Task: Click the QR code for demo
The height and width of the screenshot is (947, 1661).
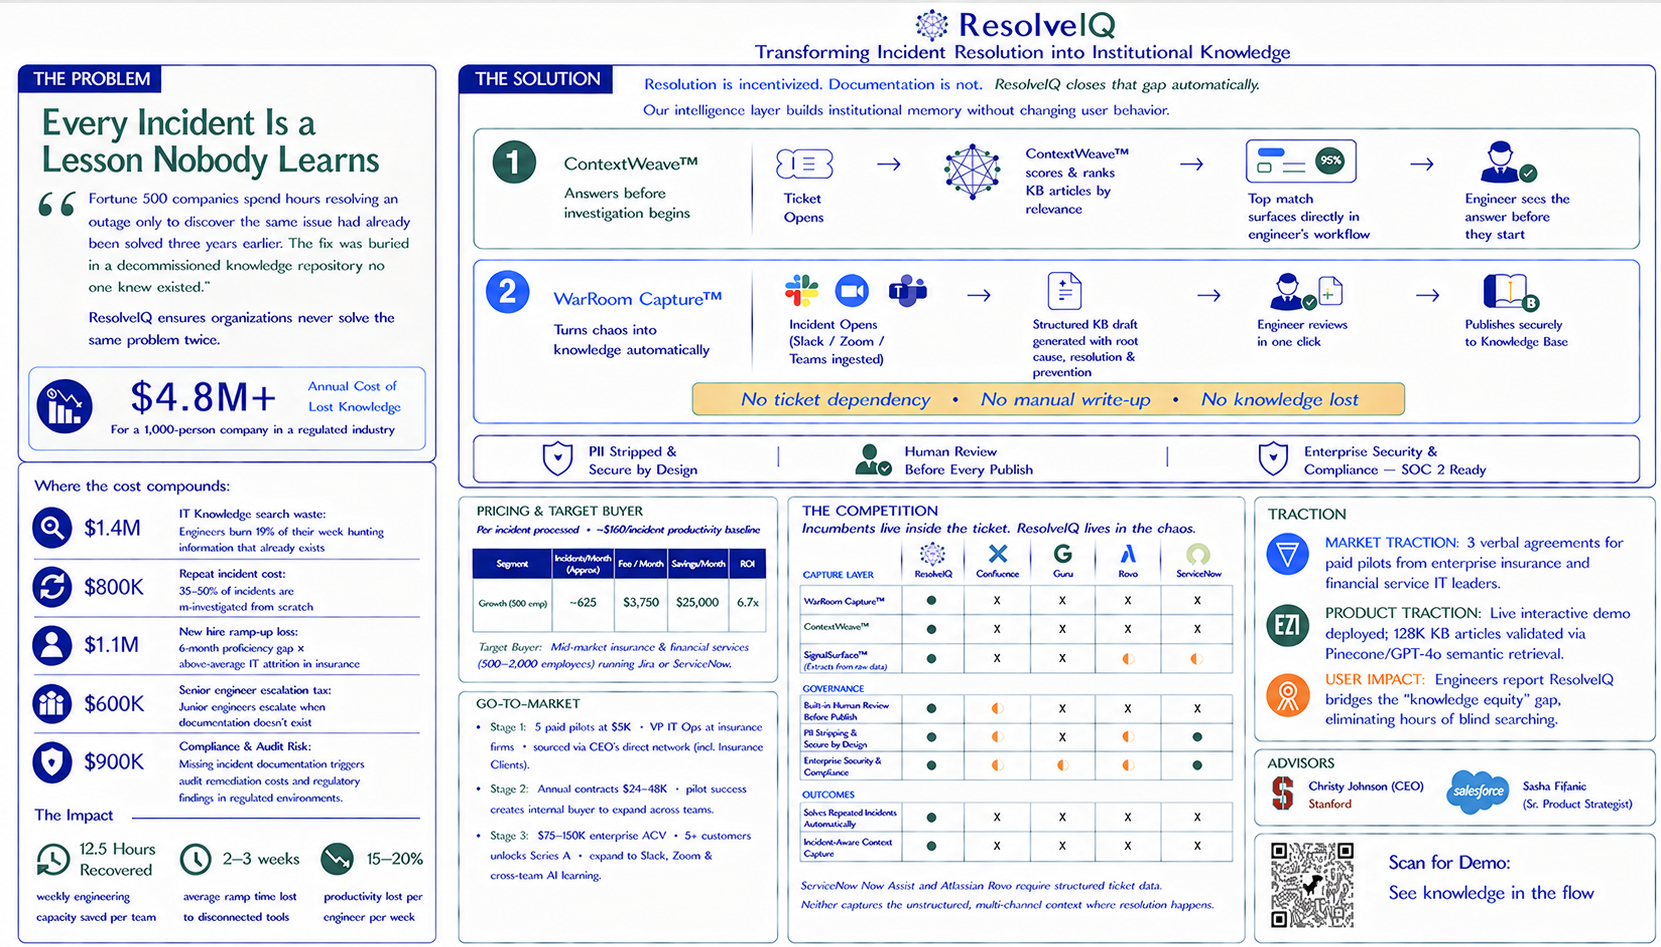Action: pos(1312,885)
